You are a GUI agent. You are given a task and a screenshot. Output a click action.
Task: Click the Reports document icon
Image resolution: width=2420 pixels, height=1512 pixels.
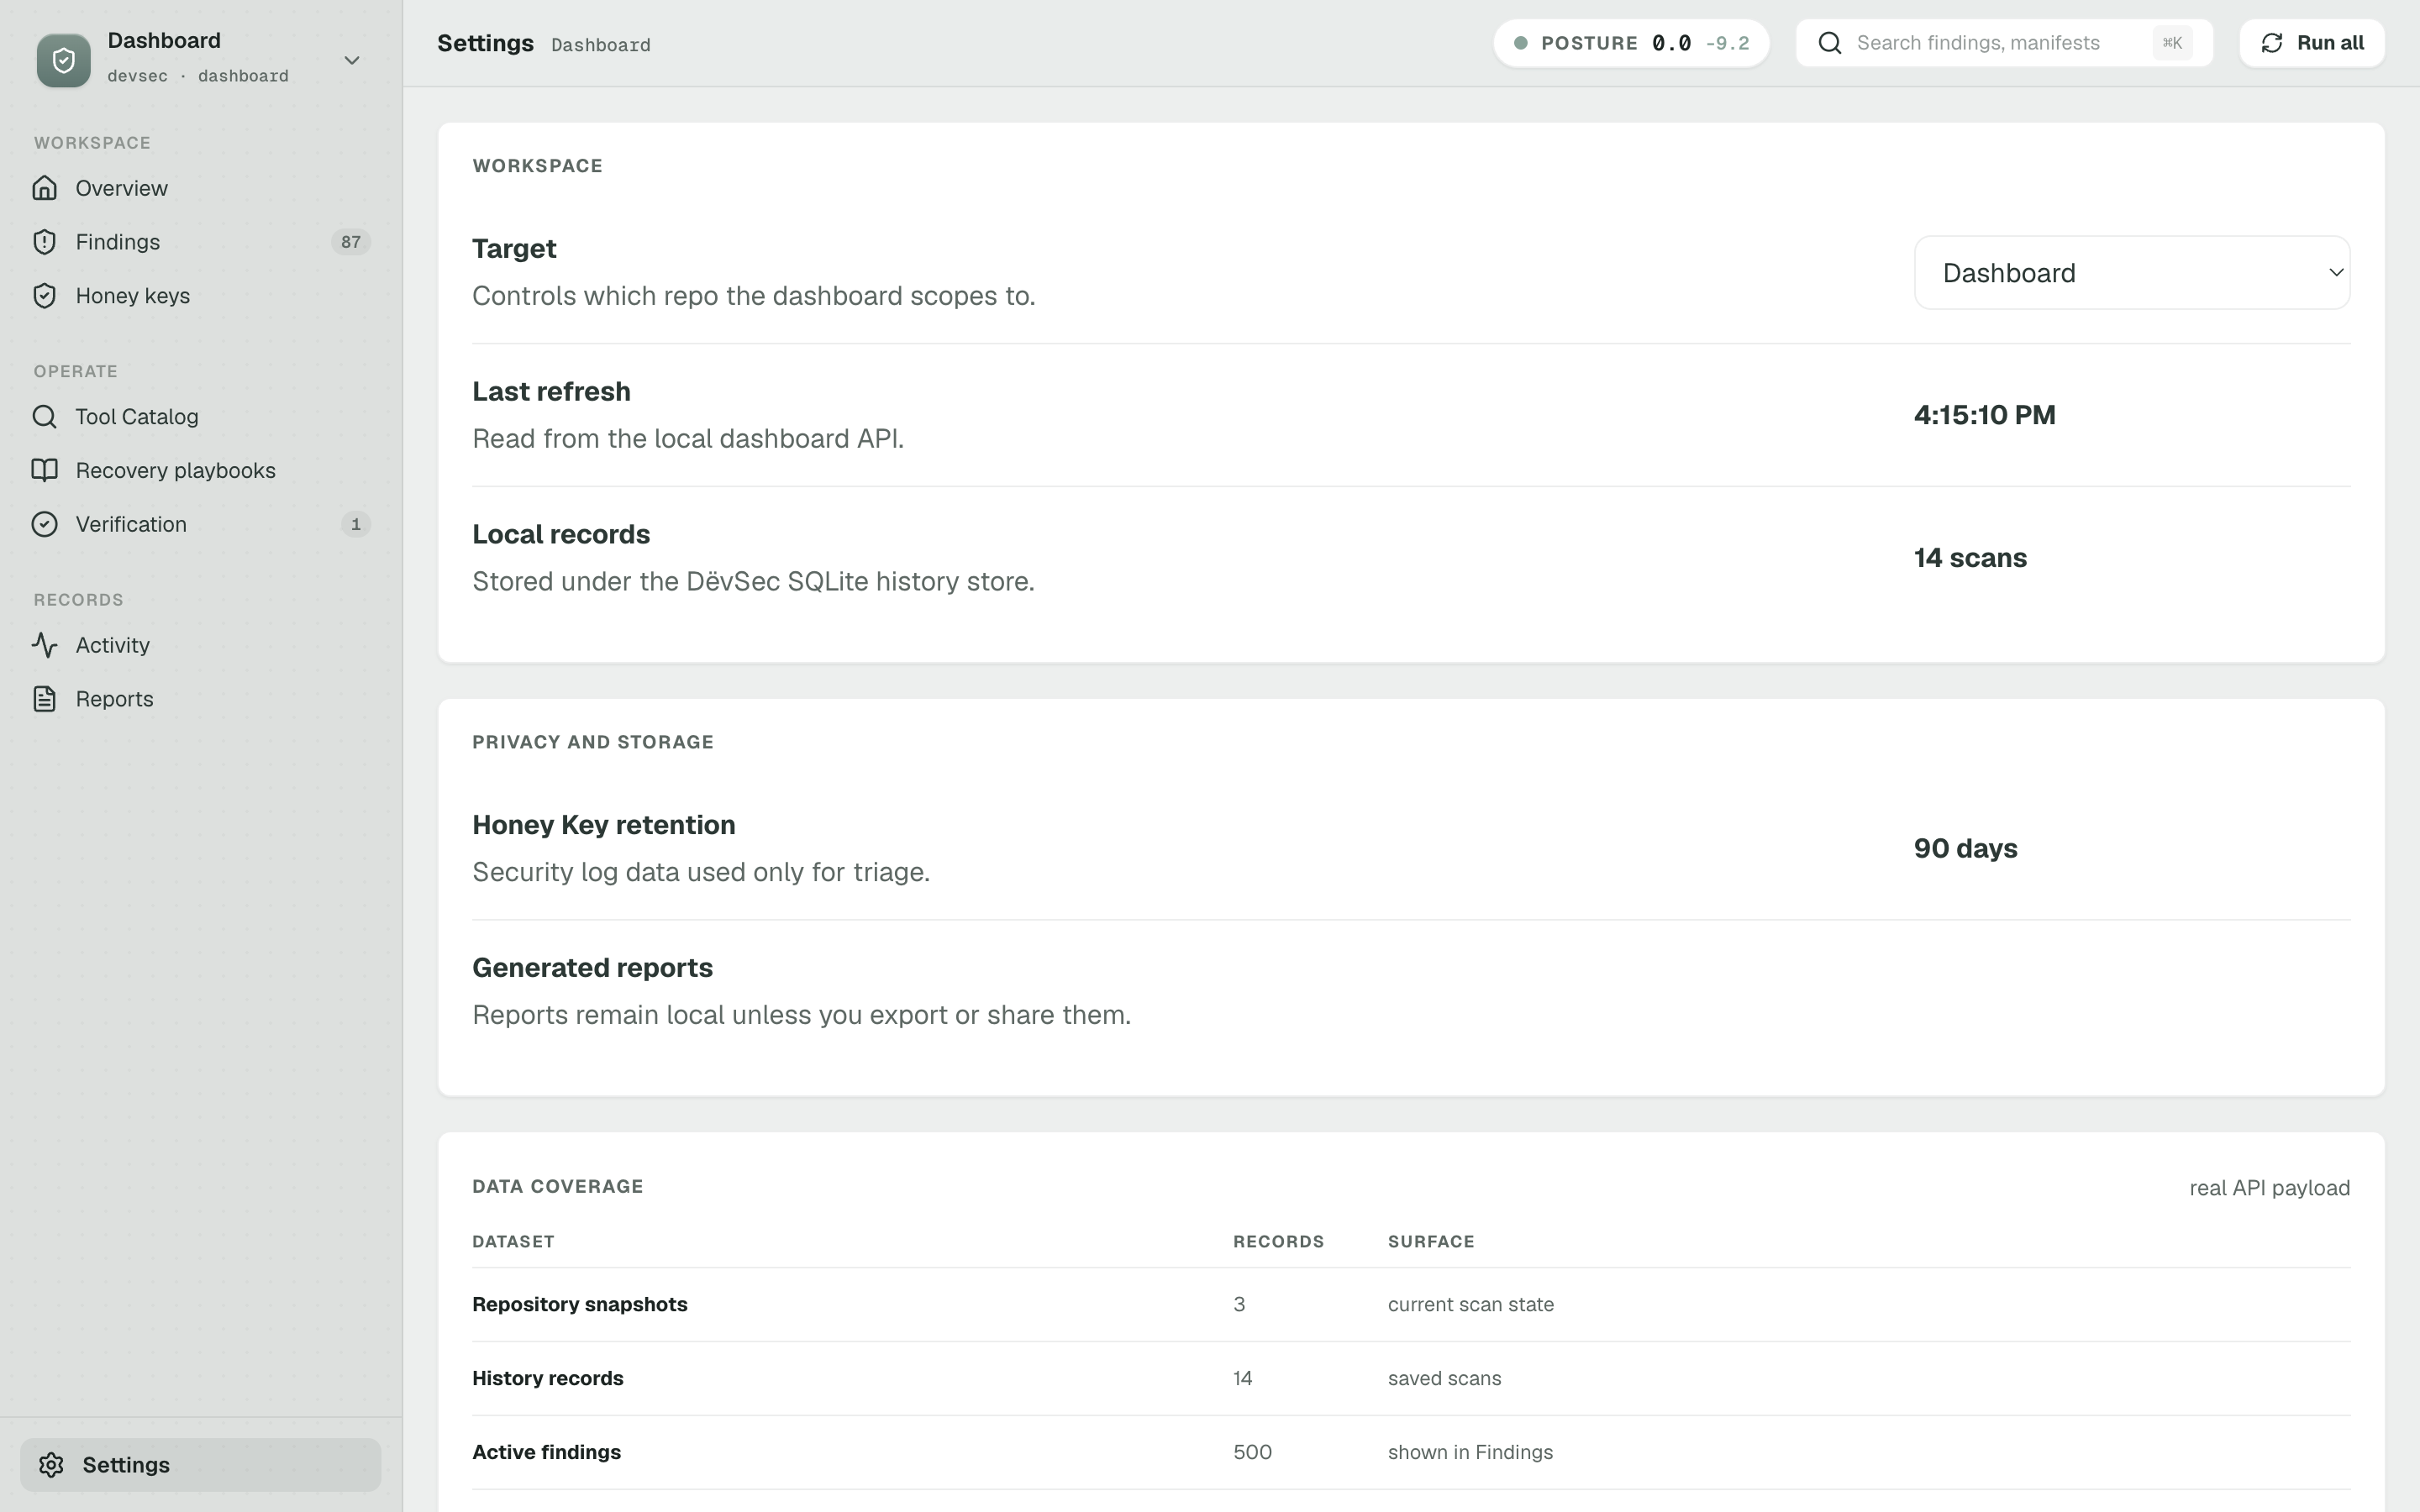click(x=45, y=699)
